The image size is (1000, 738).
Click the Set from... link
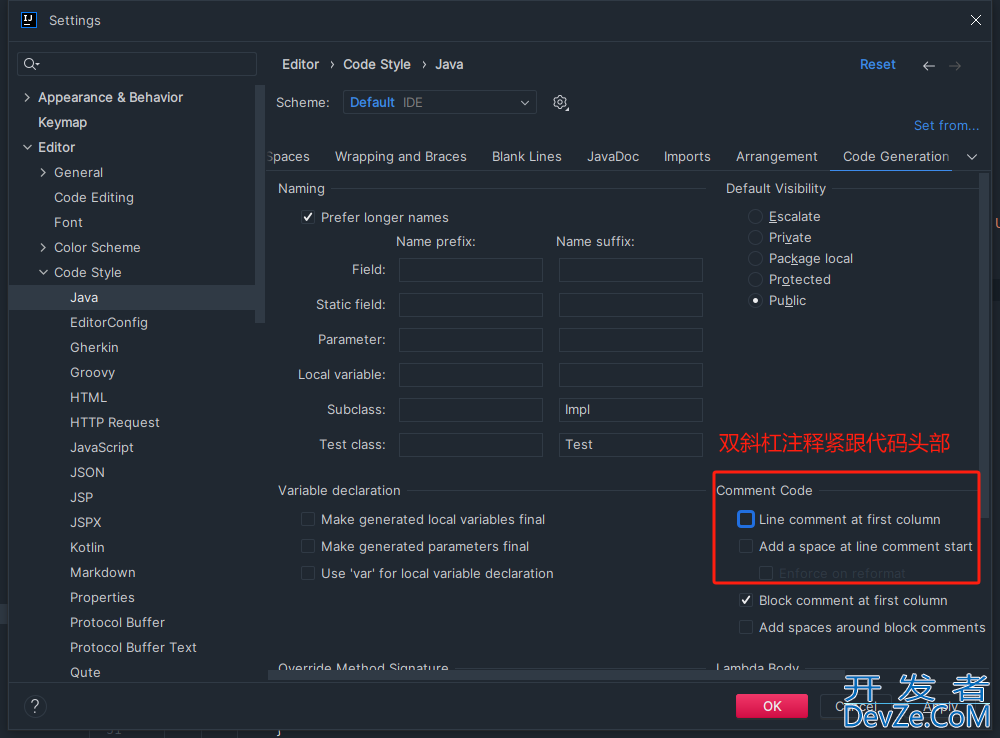[x=946, y=126]
